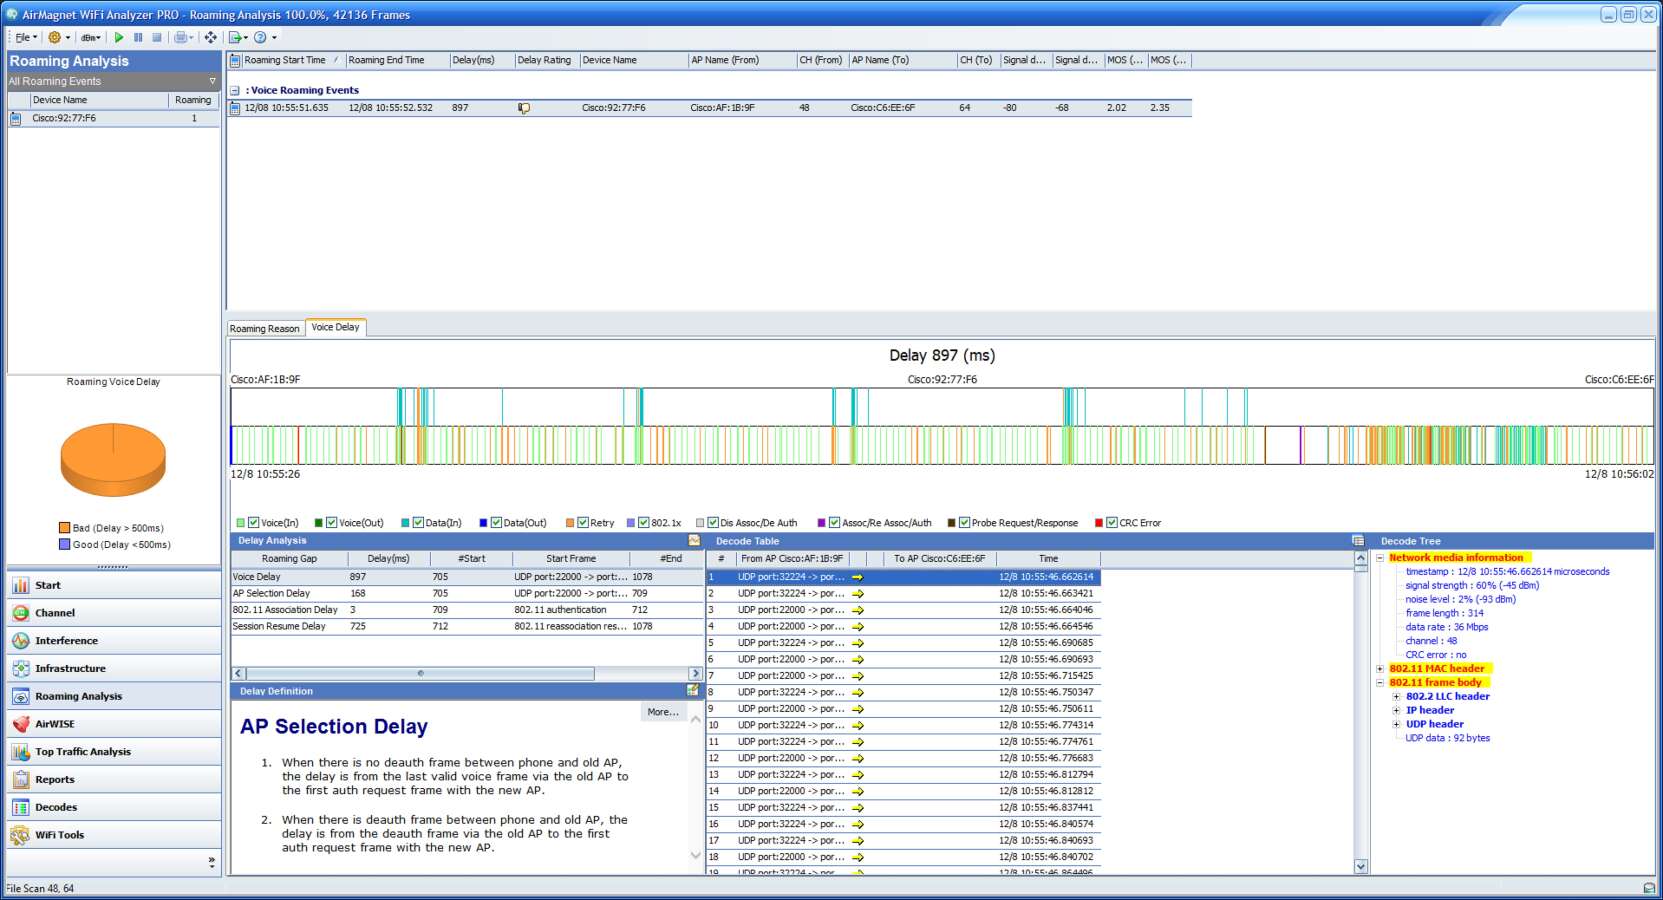1663x900 pixels.
Task: Open the Infrastructure view in sidebar
Action: 114,669
